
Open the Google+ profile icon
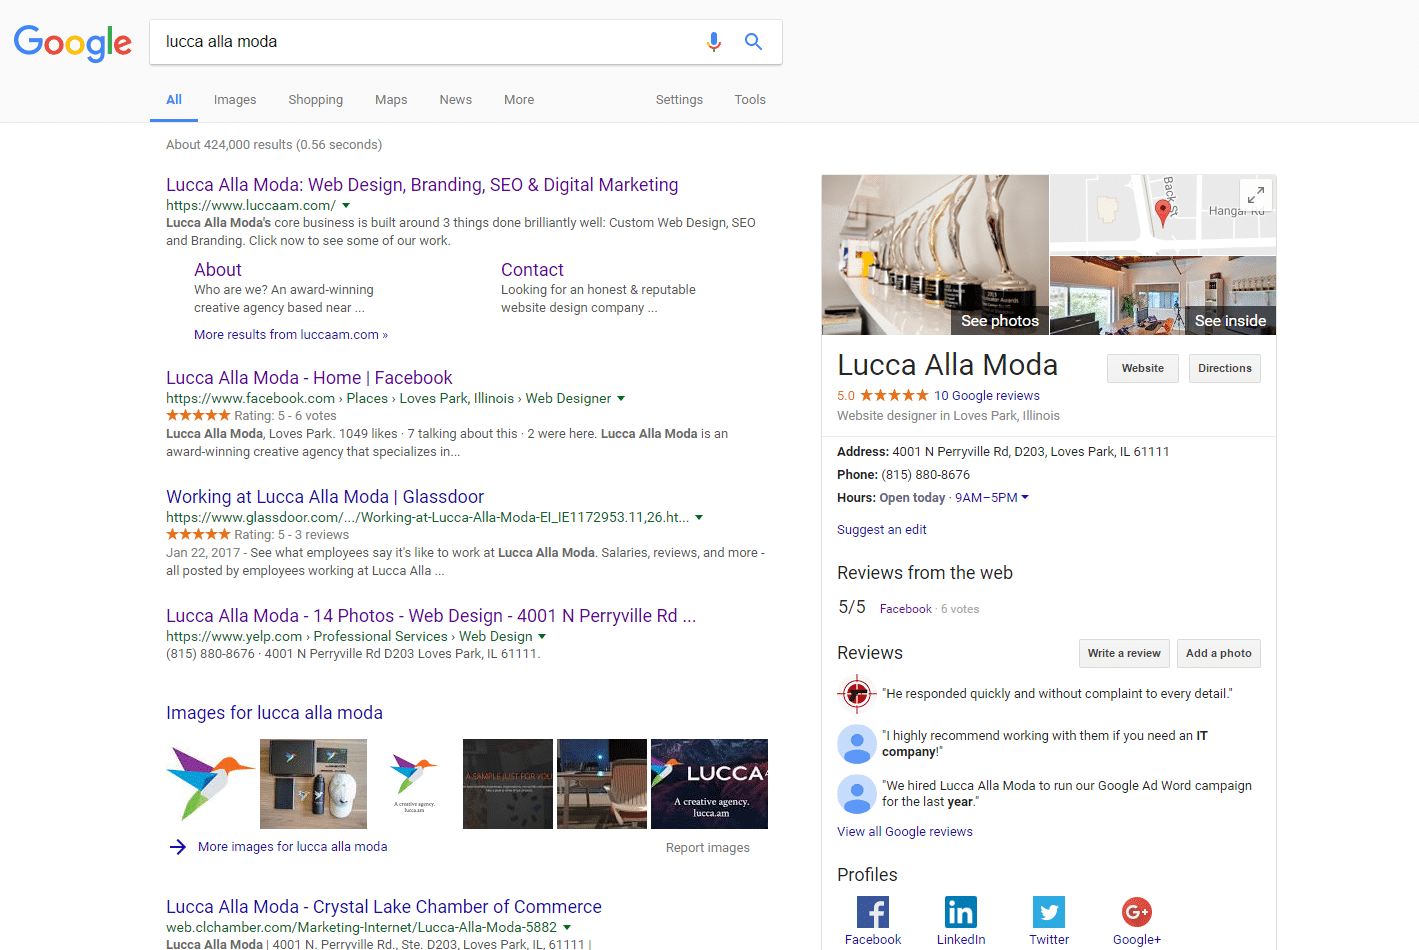coord(1137,912)
